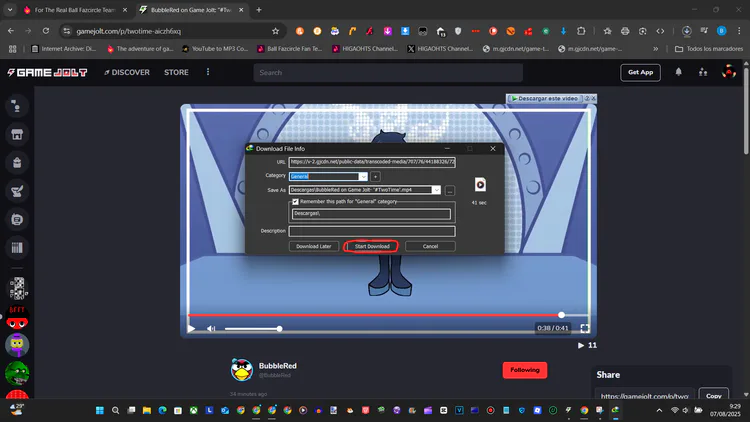The width and height of the screenshot is (750, 422).
Task: Open the green monster community in sidebar
Action: (17, 374)
